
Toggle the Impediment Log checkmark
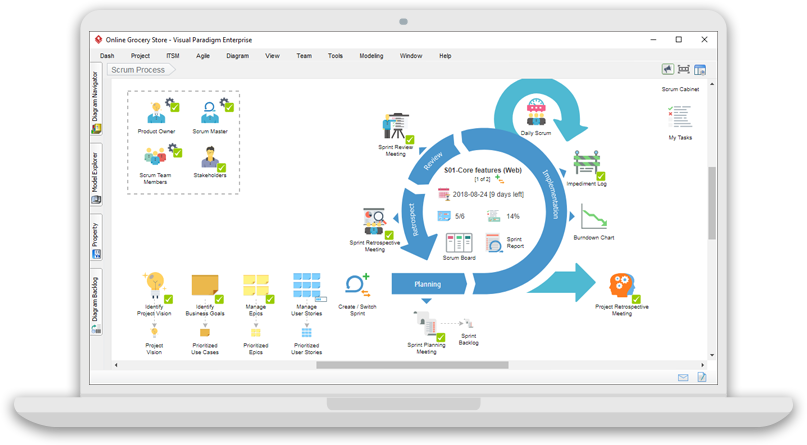[x=601, y=176]
